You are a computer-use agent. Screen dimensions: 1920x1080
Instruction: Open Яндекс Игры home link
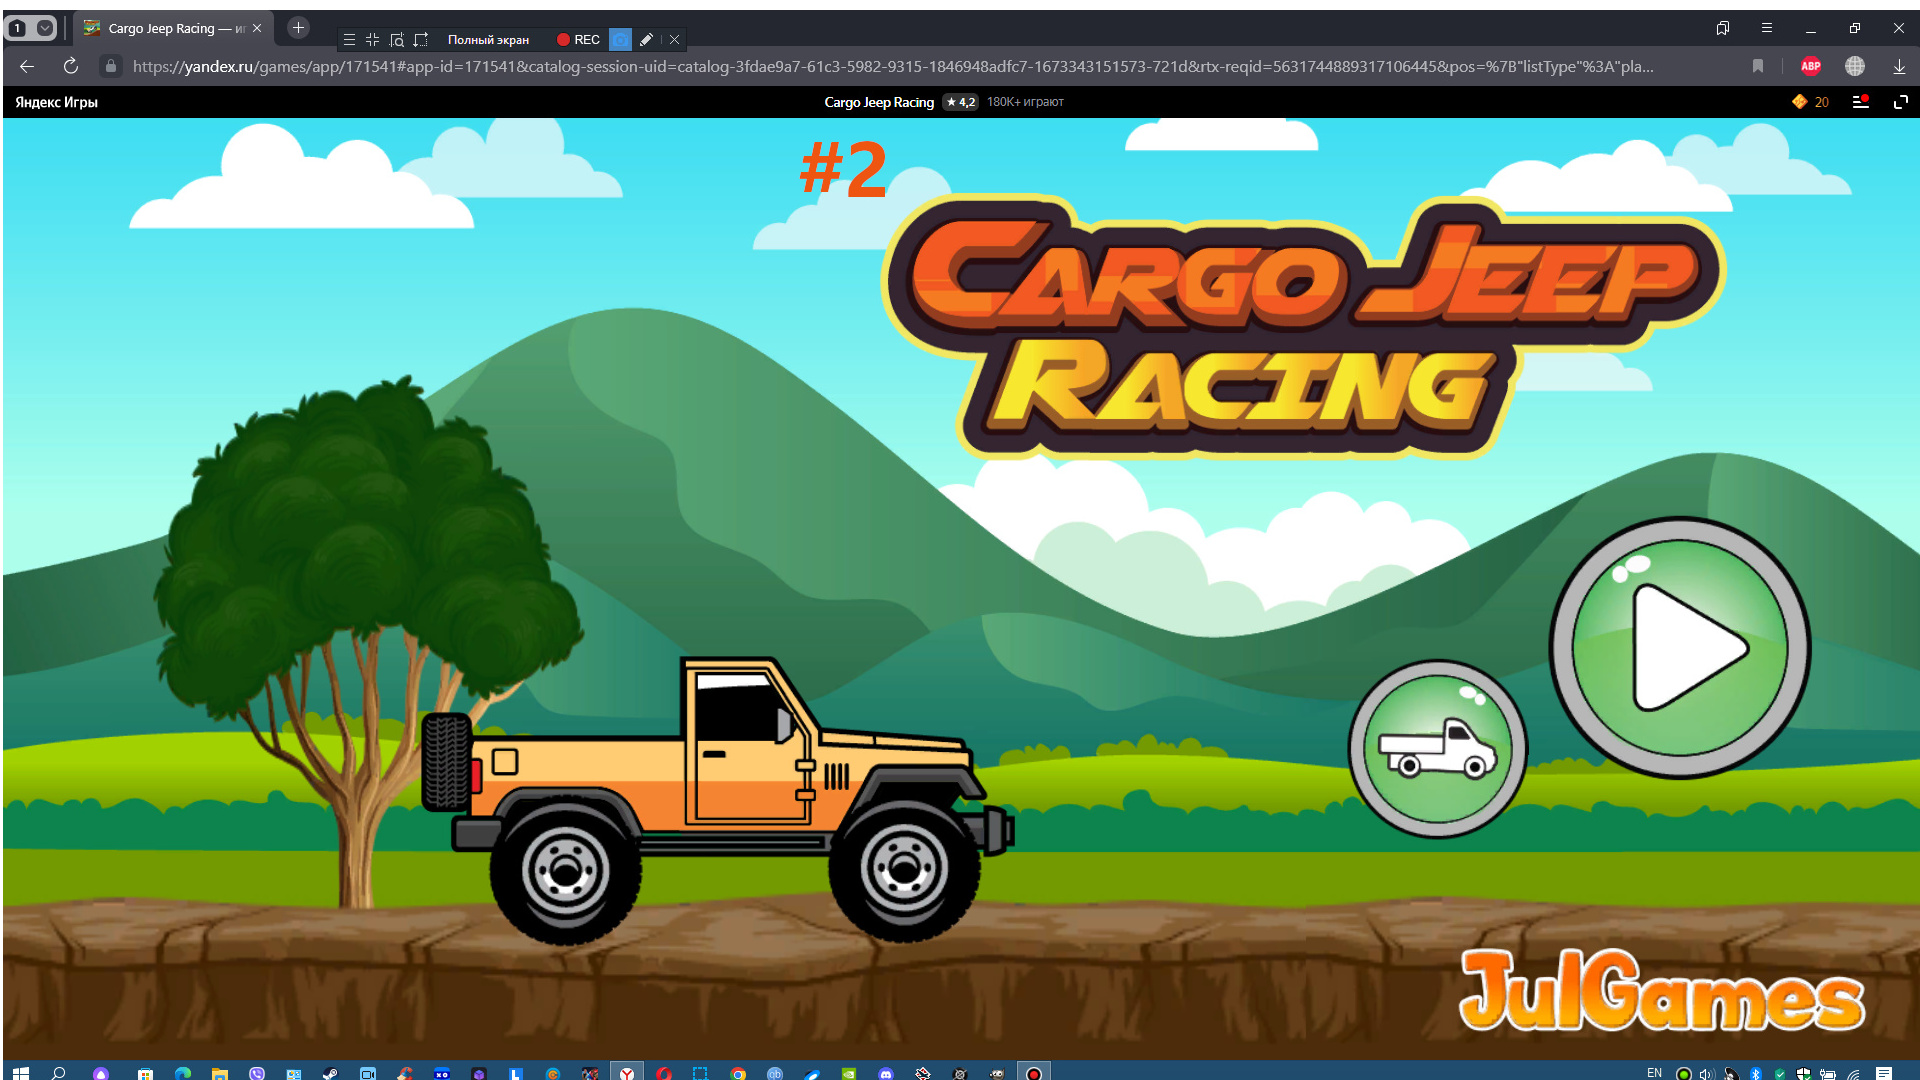(57, 102)
